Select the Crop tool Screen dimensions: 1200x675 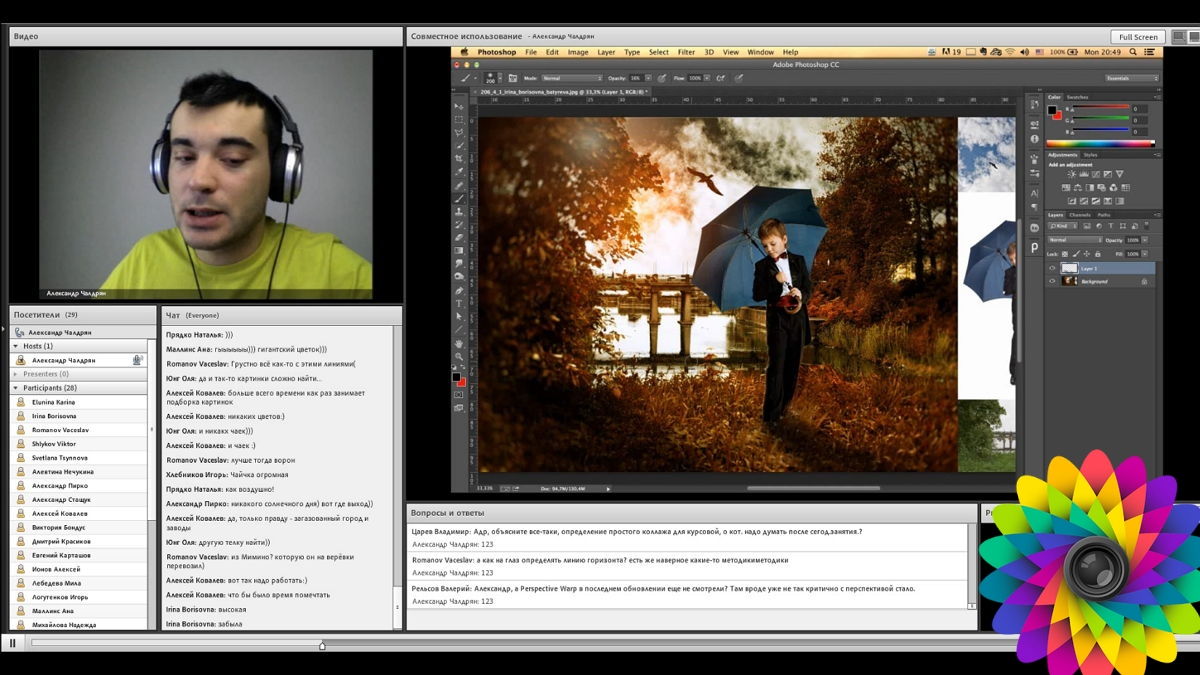(x=459, y=159)
